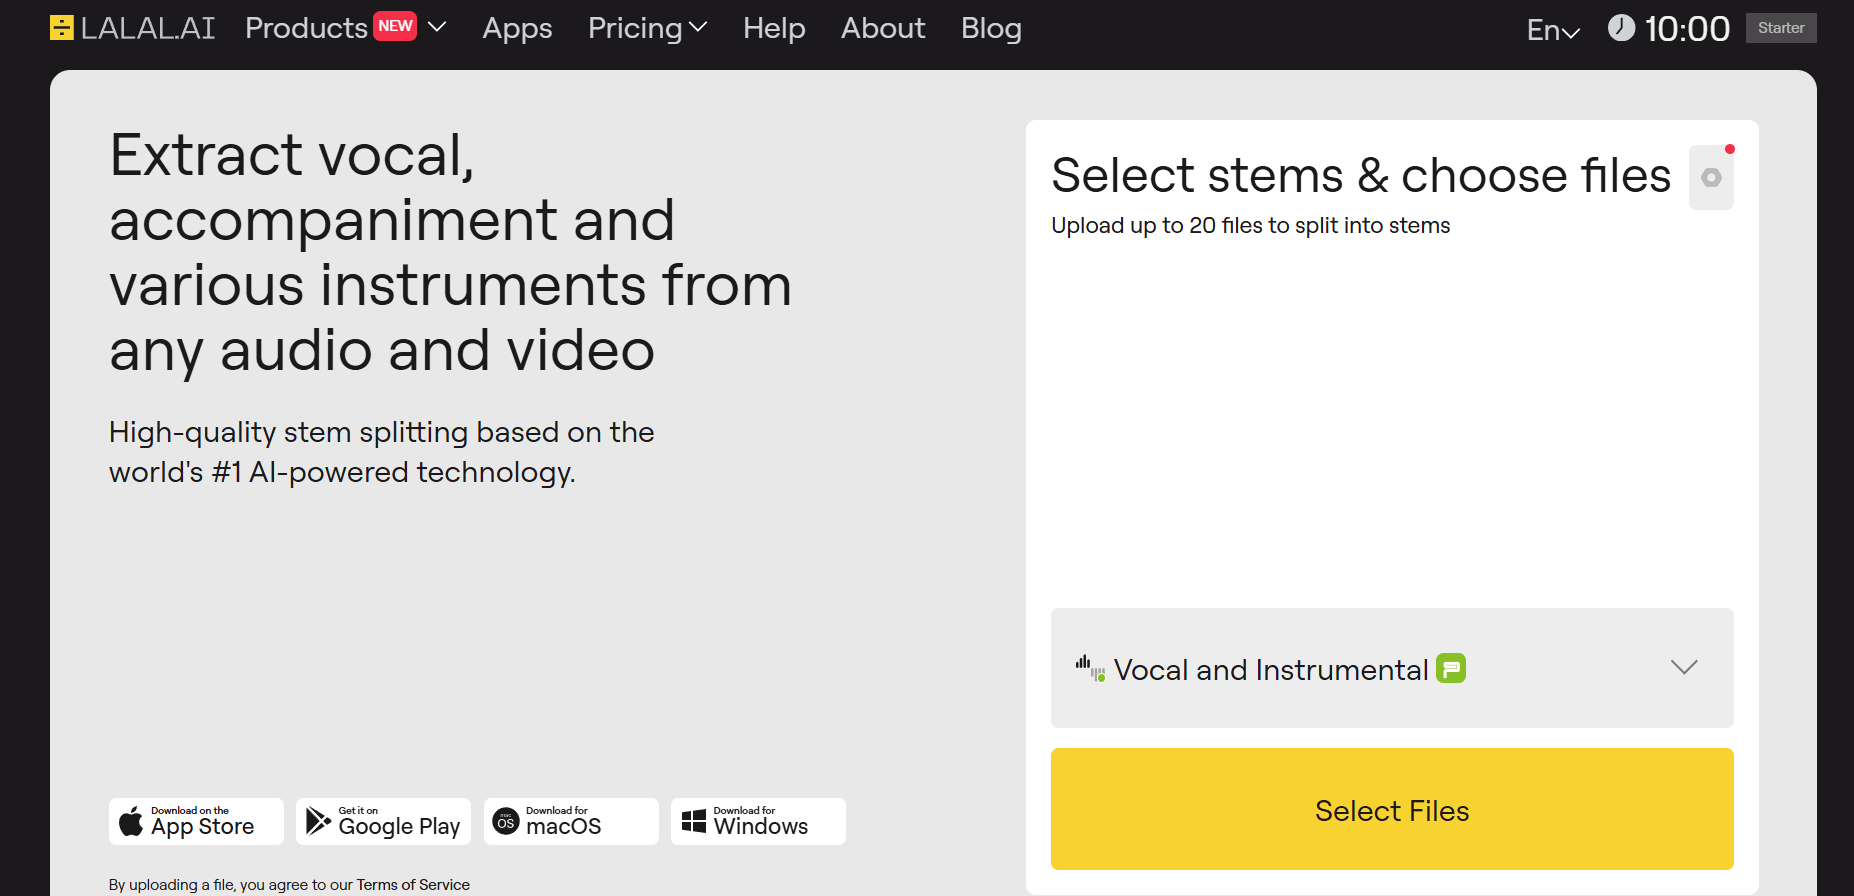Image resolution: width=1854 pixels, height=896 pixels.
Task: Click the remaining-time clock icon
Action: pos(1621,28)
